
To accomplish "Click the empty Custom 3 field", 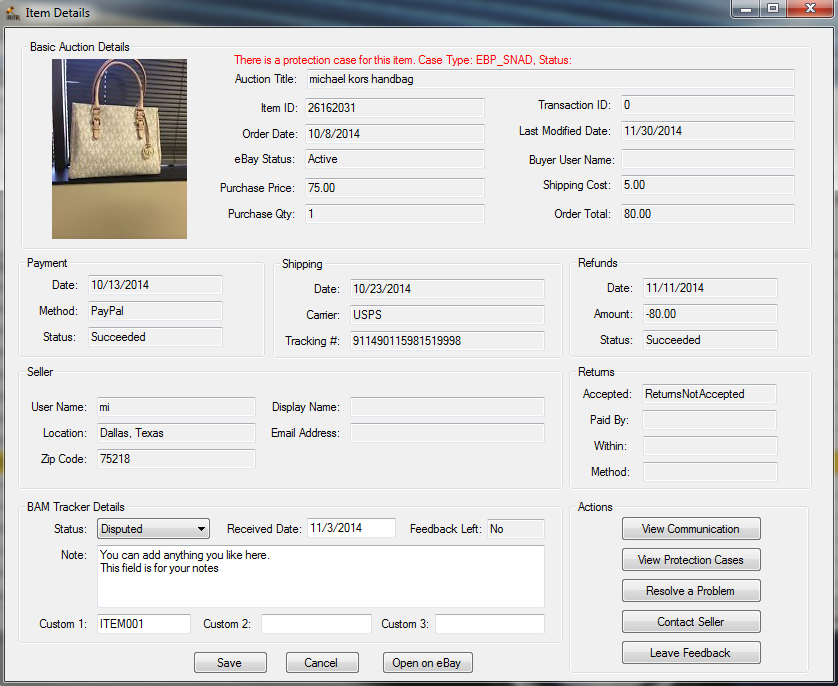I will [x=490, y=624].
